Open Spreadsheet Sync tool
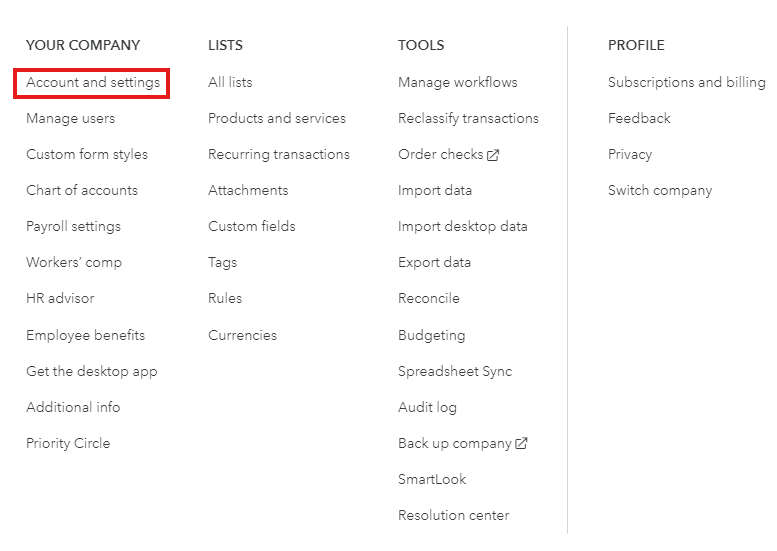The width and height of the screenshot is (777, 551). (x=455, y=372)
